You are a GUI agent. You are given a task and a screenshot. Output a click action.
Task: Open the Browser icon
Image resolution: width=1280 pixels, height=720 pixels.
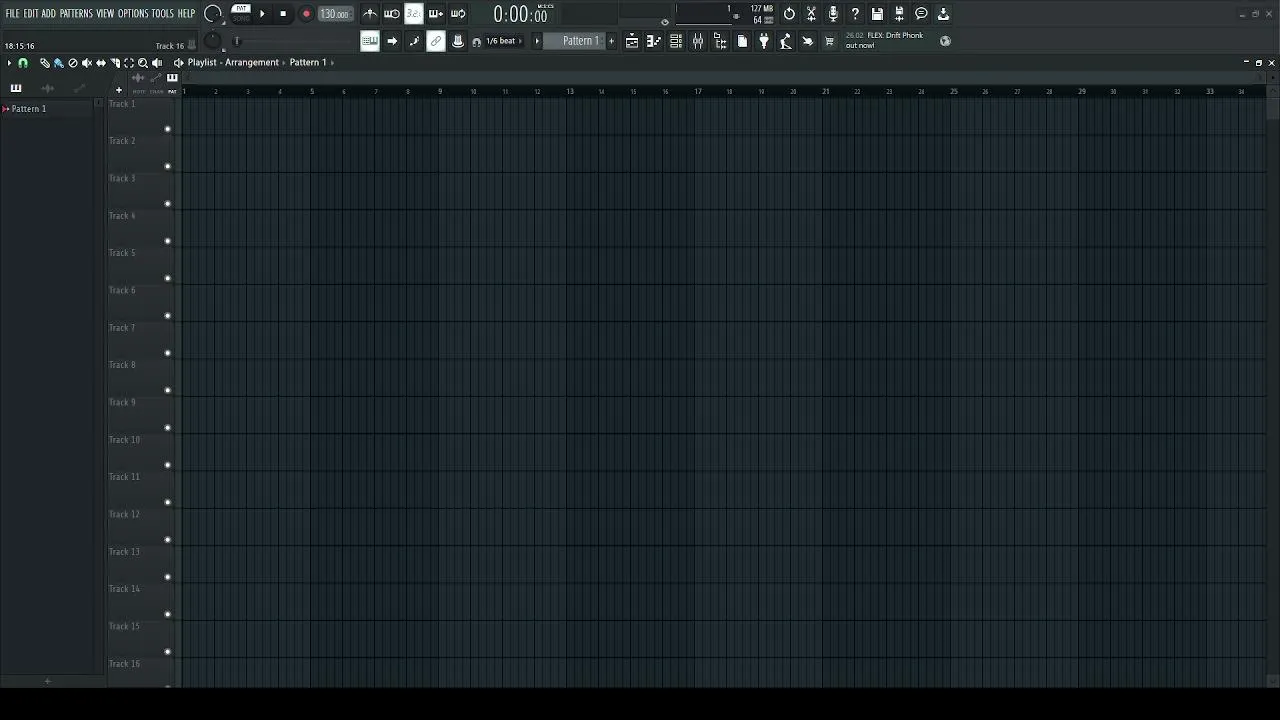(x=720, y=41)
